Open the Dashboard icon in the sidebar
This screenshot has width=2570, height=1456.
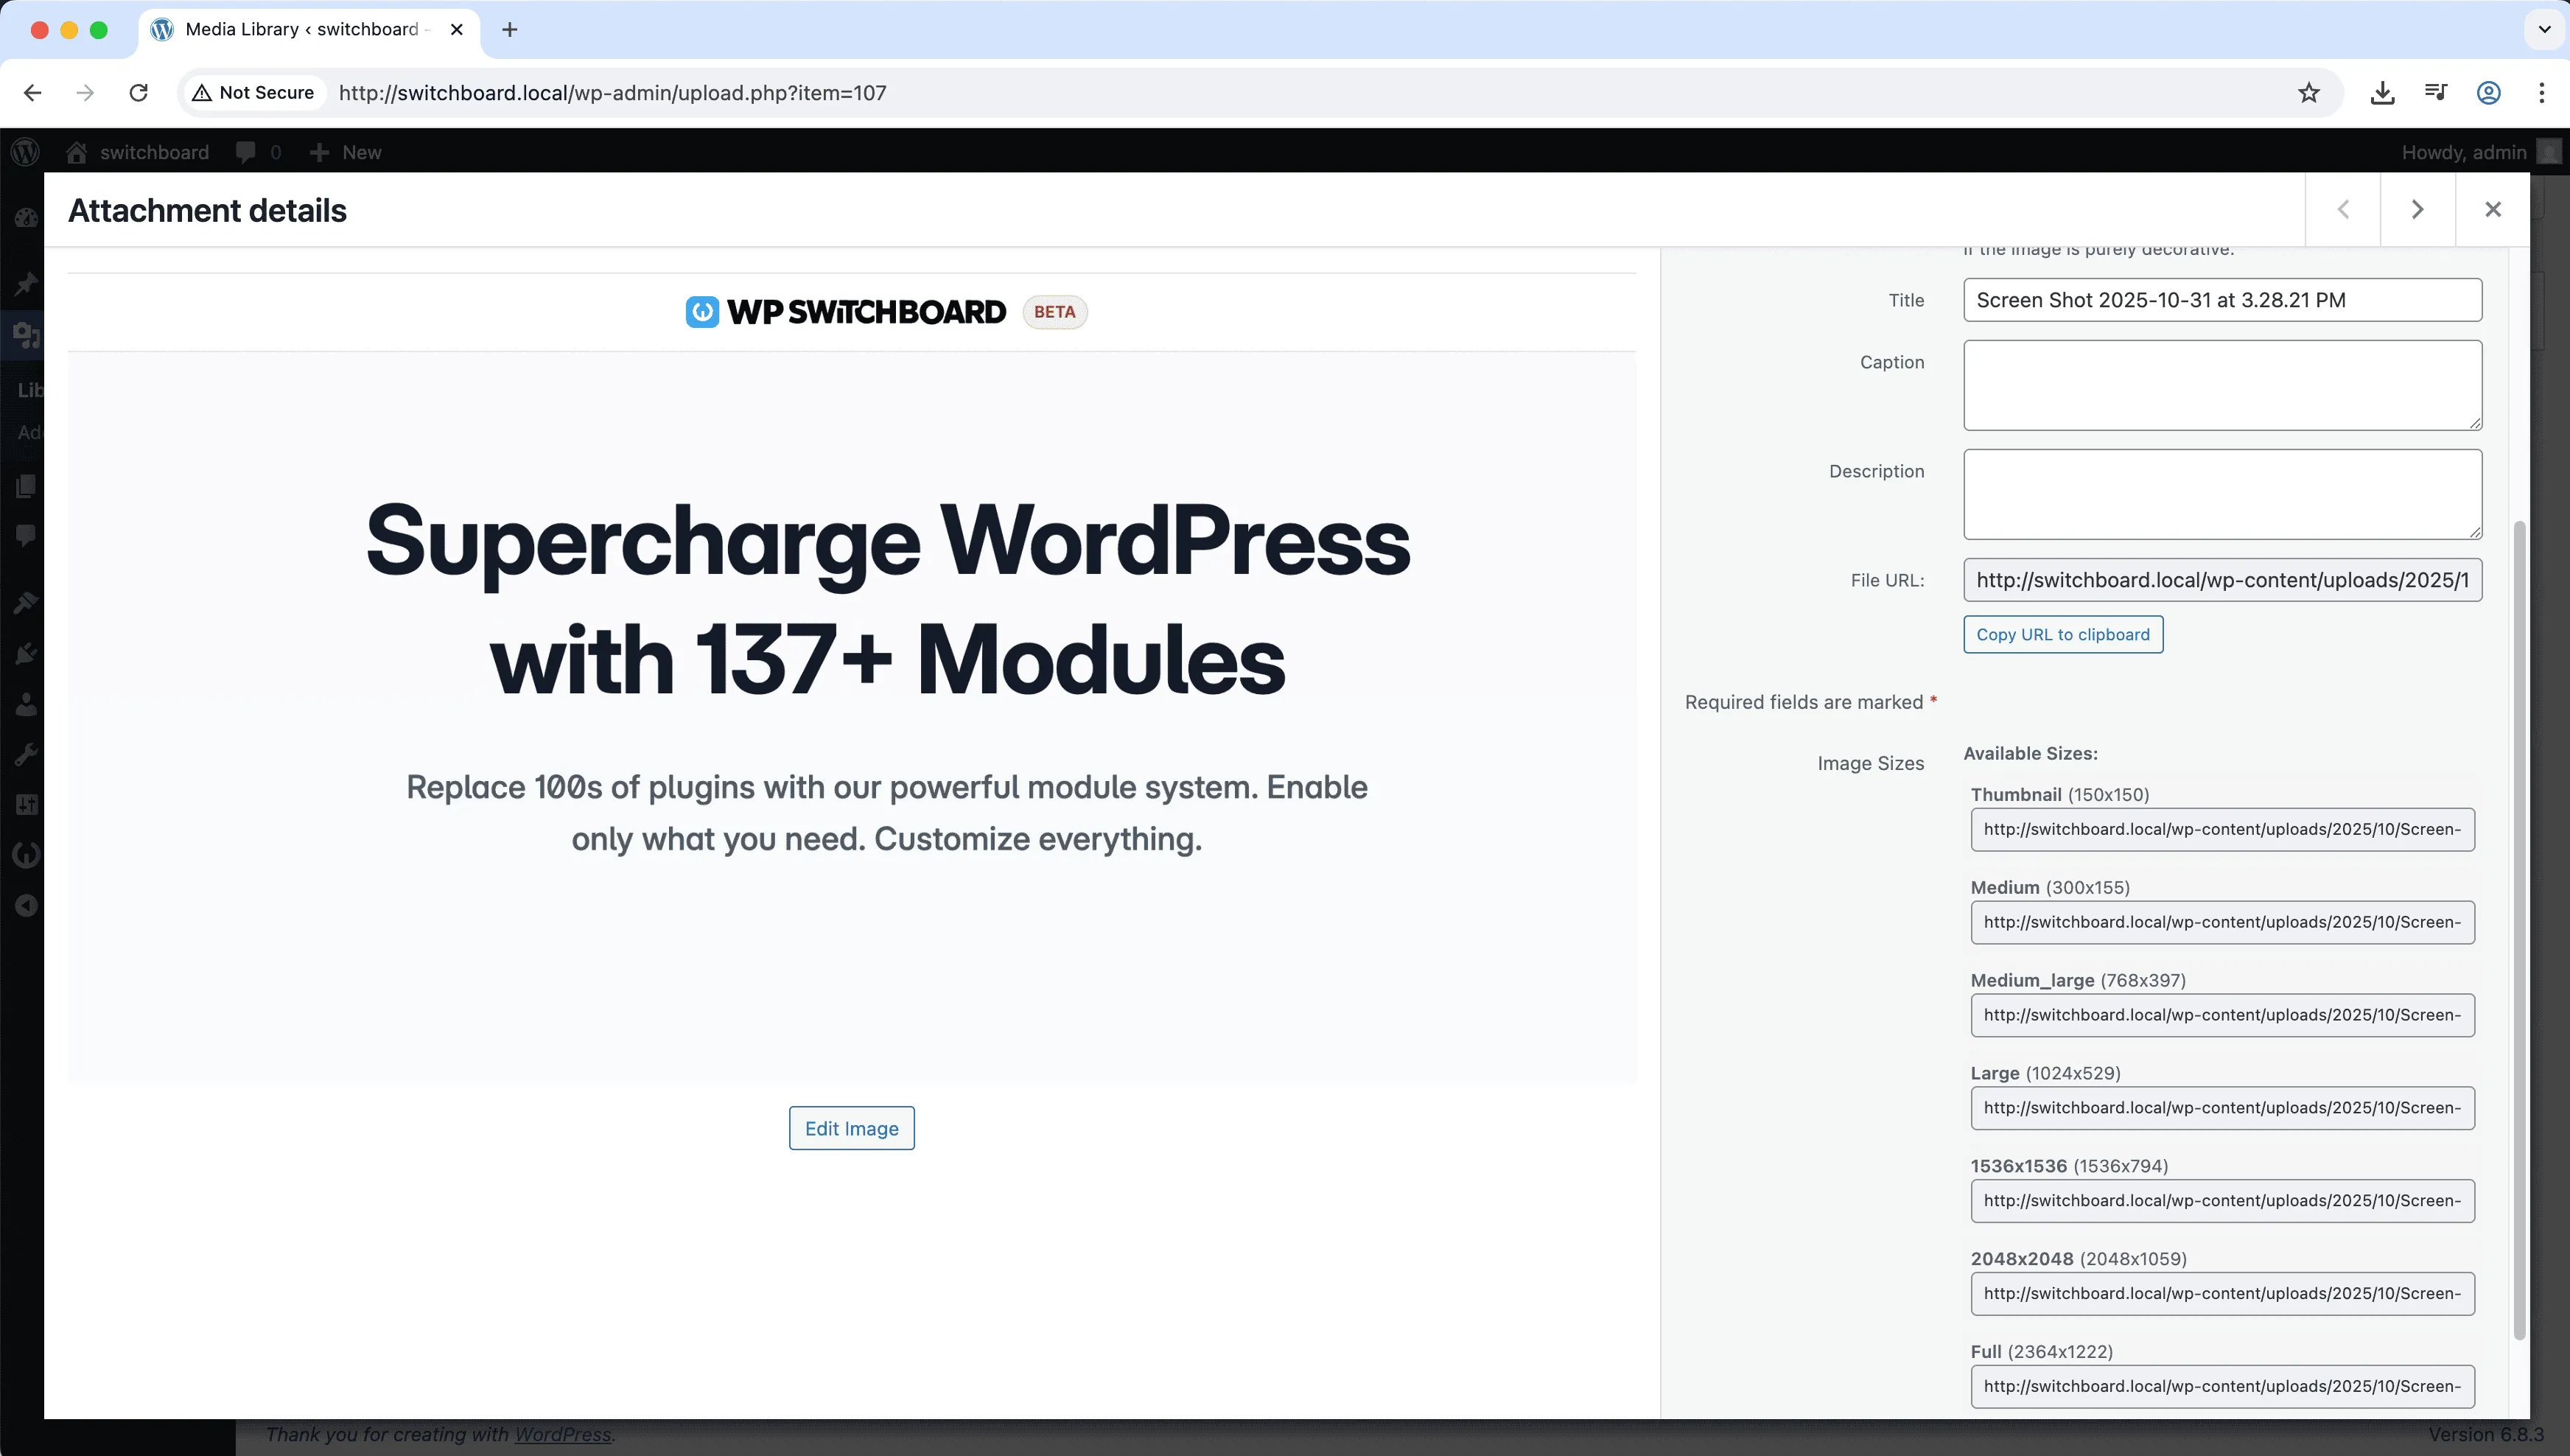(27, 218)
